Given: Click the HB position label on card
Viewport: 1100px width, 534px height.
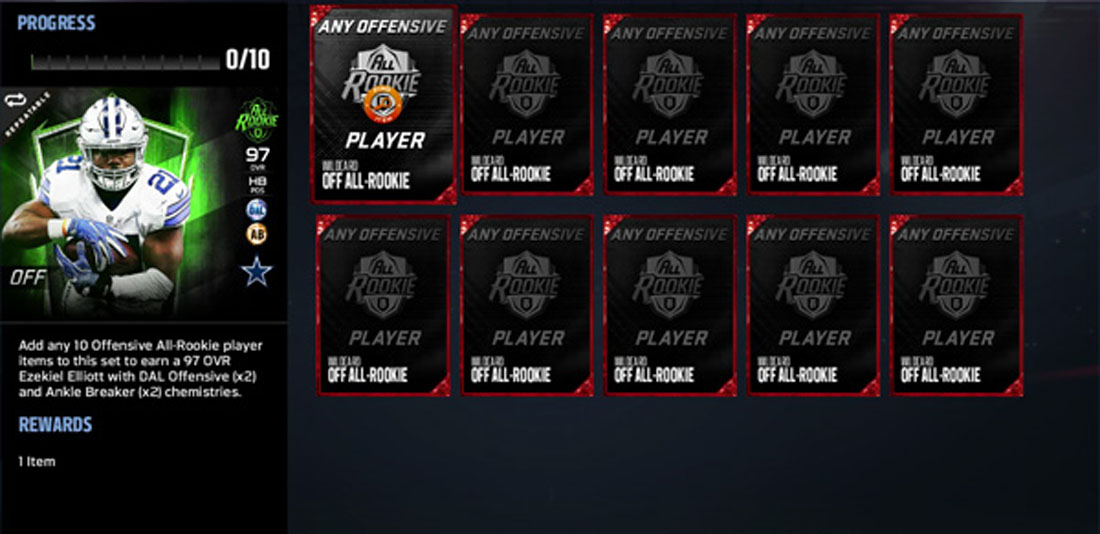Looking at the screenshot, I should (257, 185).
